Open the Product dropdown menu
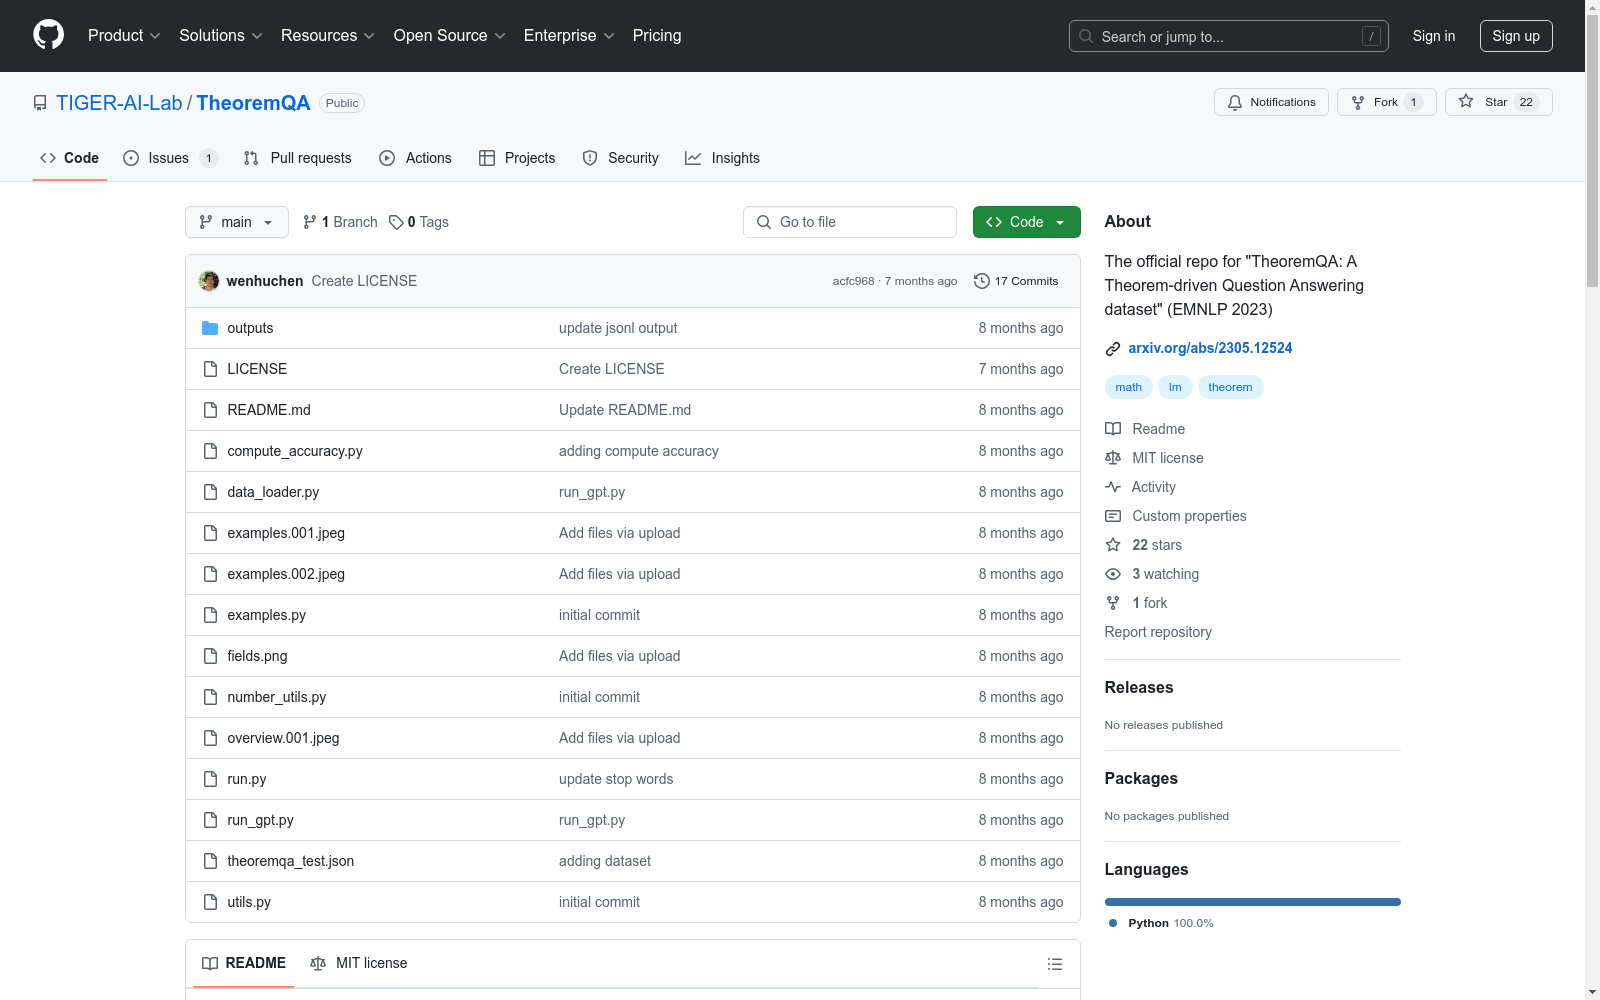The height and width of the screenshot is (1000, 1600). point(124,36)
